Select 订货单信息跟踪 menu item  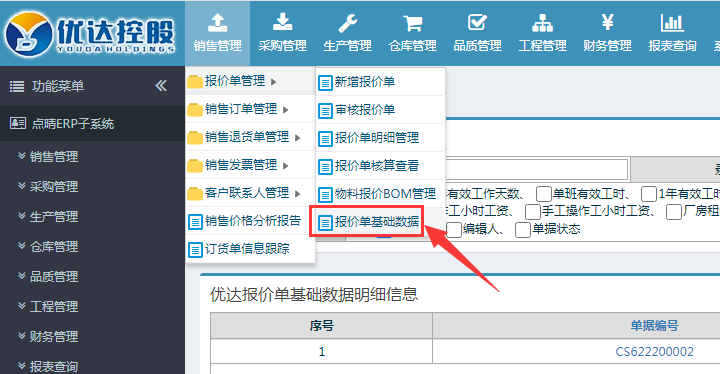[250, 249]
